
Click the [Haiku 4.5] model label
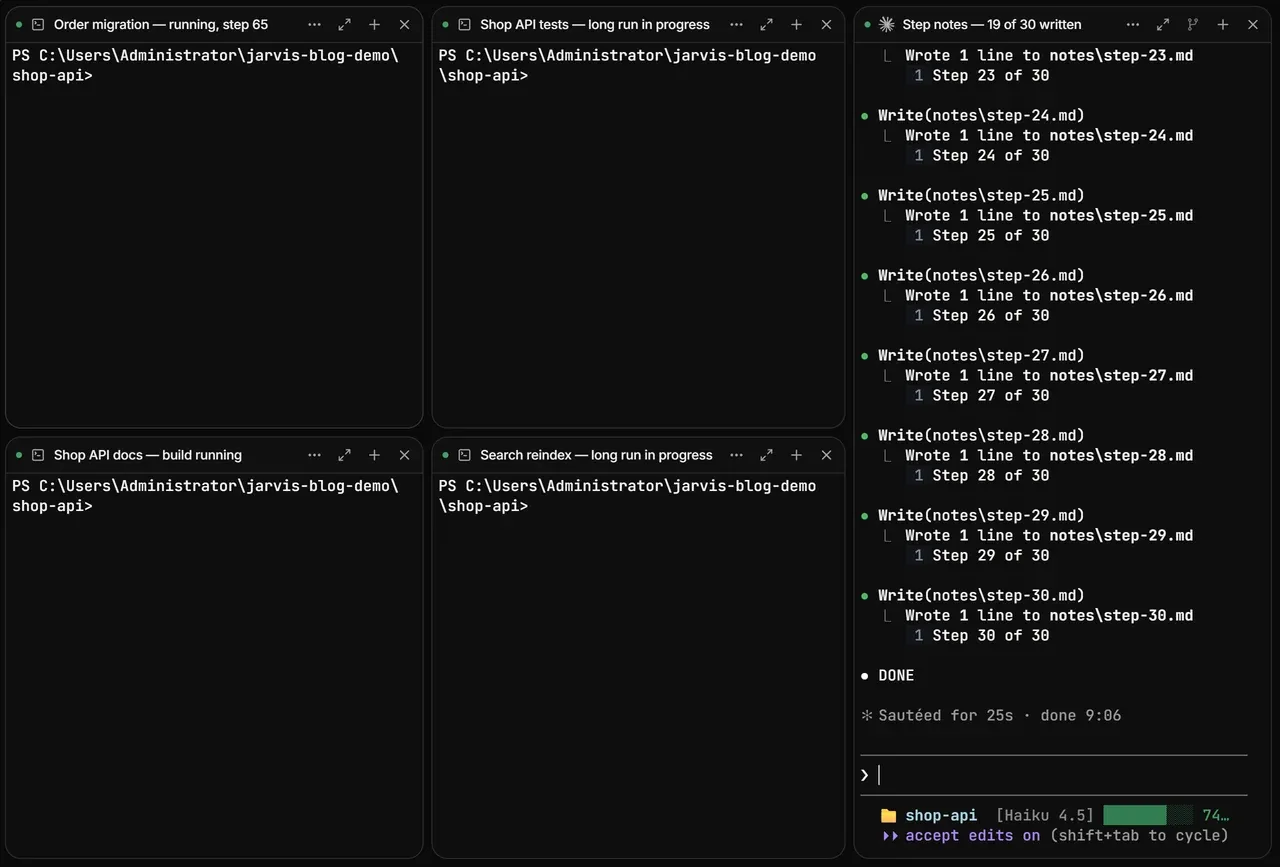[1045, 815]
